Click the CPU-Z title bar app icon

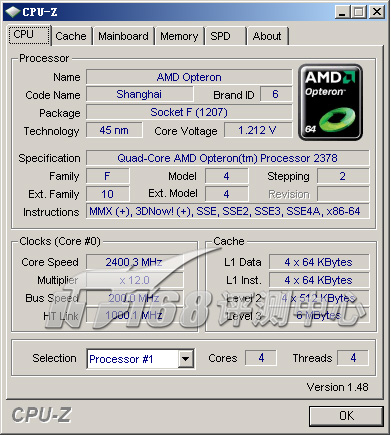[13, 12]
